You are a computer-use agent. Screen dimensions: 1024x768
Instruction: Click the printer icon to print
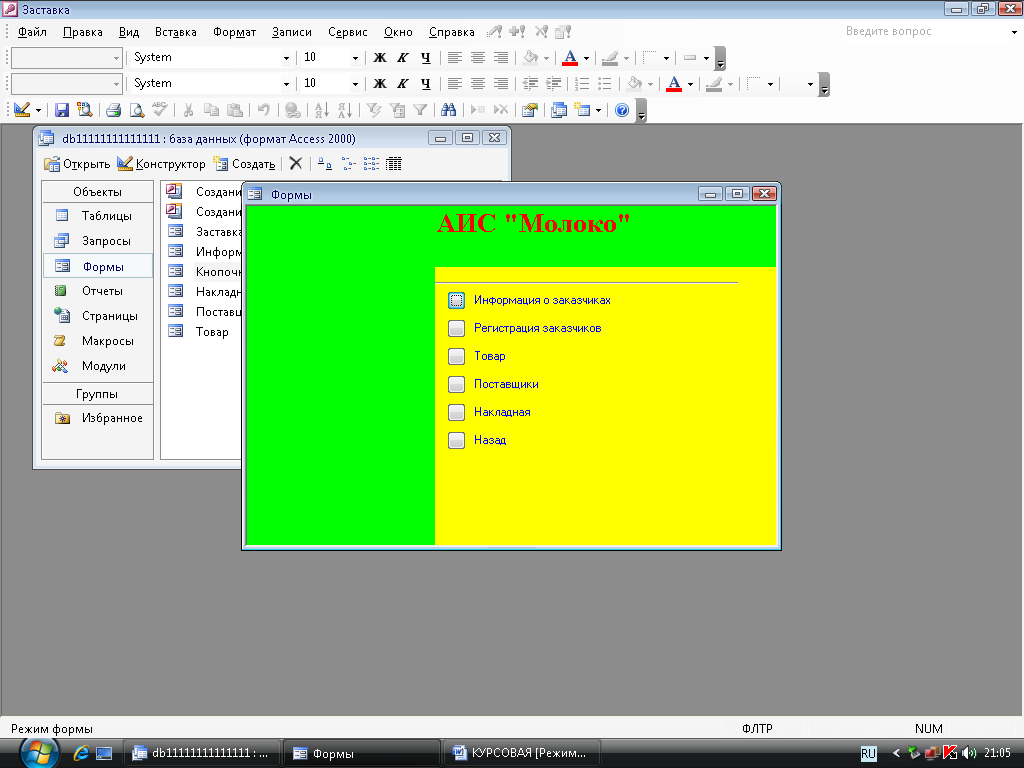click(114, 110)
